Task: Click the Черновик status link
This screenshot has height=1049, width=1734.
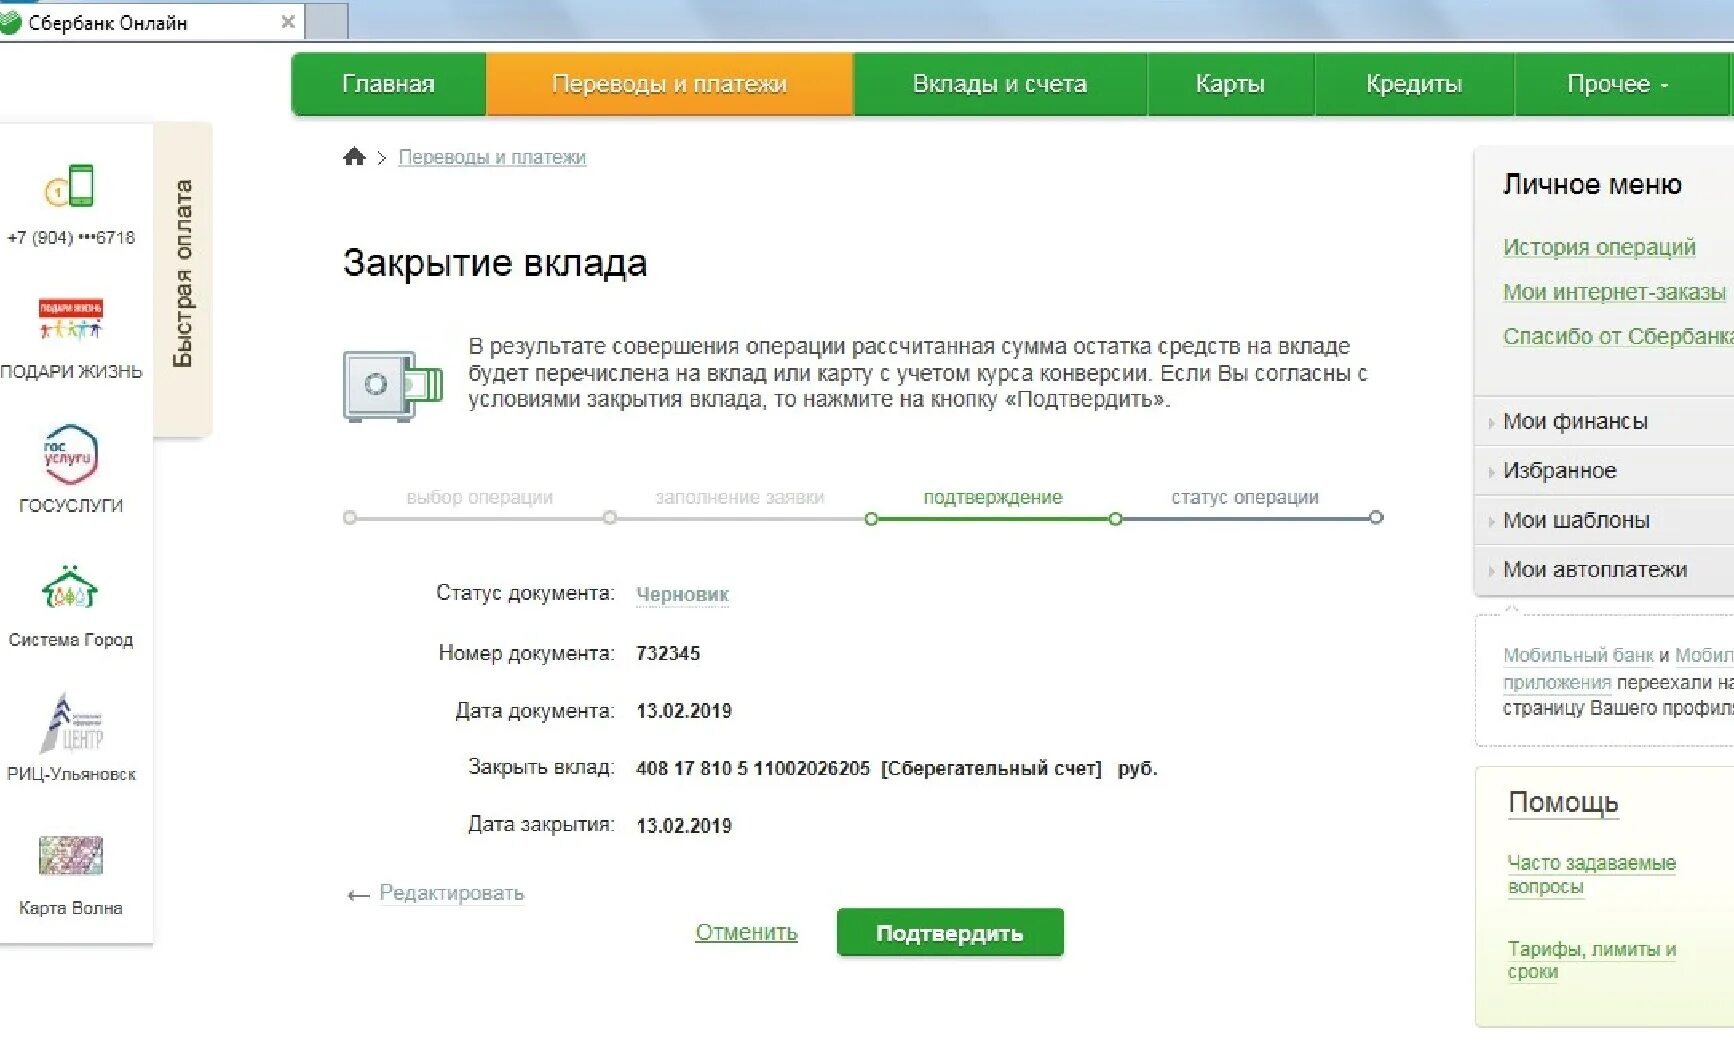Action: pyautogui.click(x=682, y=594)
